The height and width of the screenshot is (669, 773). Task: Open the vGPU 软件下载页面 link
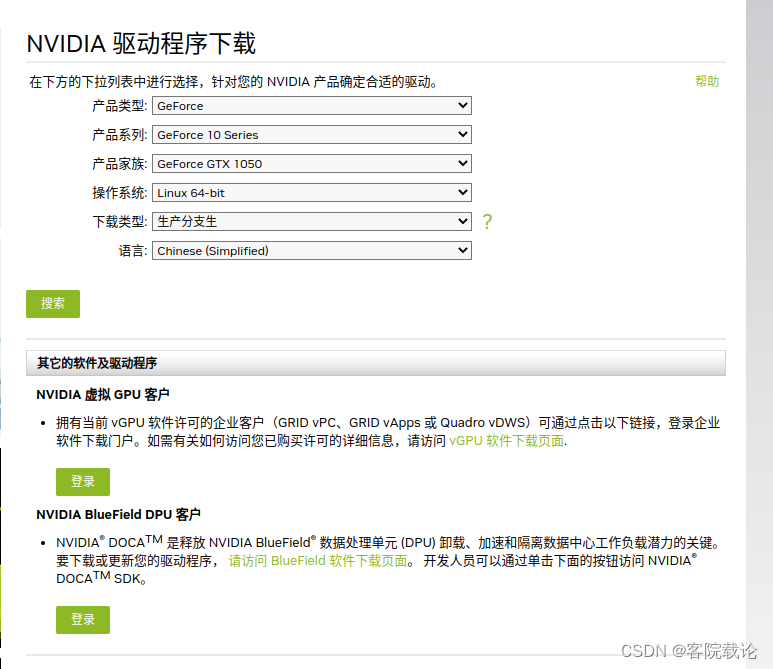pyautogui.click(x=507, y=441)
